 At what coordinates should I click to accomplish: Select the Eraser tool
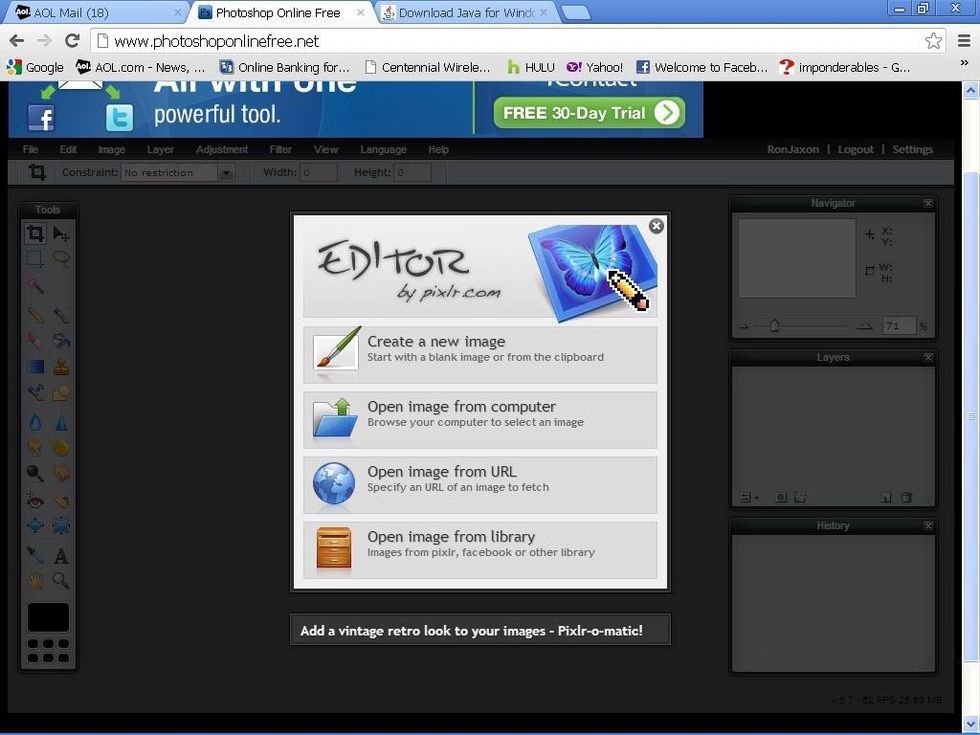35,341
